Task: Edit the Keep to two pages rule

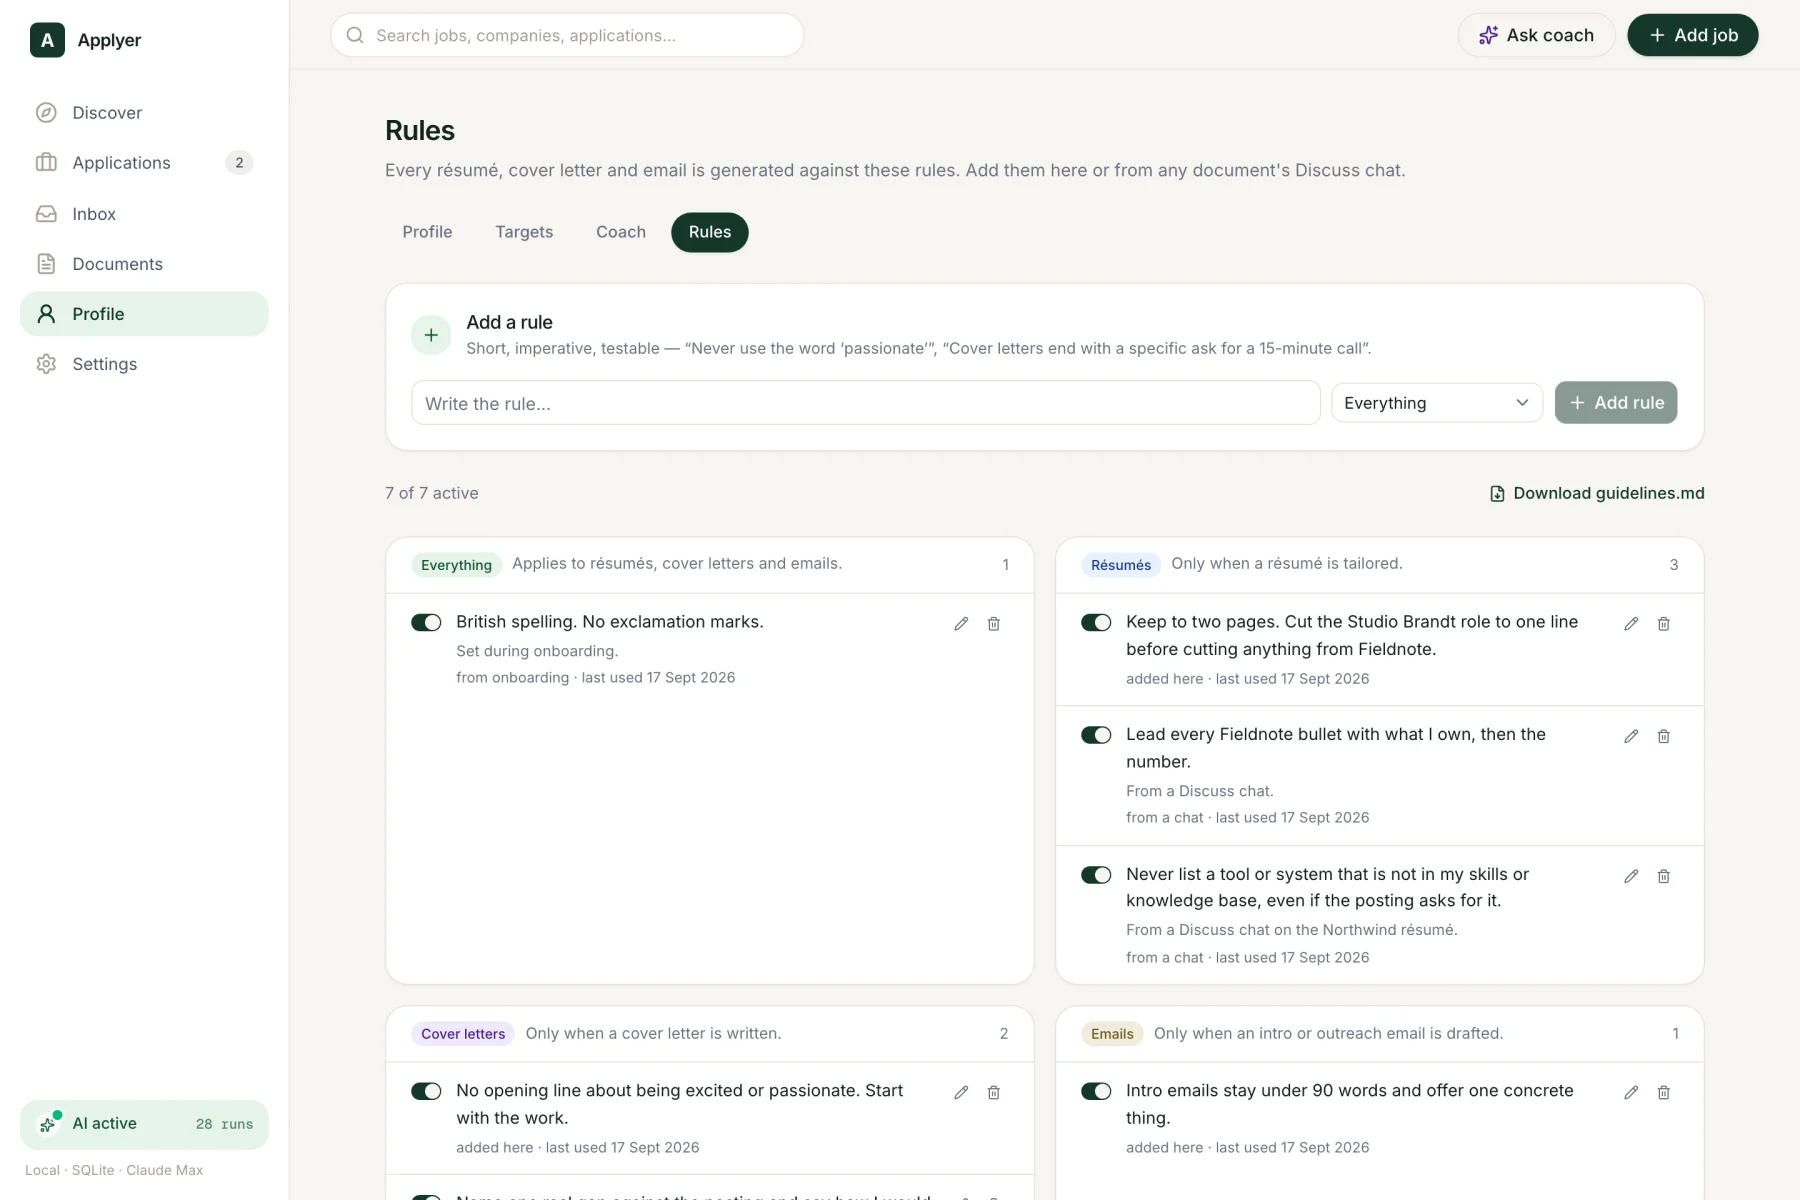Action: 1631,624
